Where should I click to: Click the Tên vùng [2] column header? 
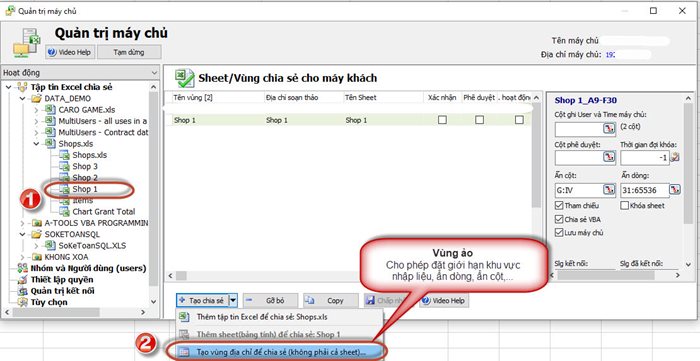(x=217, y=97)
